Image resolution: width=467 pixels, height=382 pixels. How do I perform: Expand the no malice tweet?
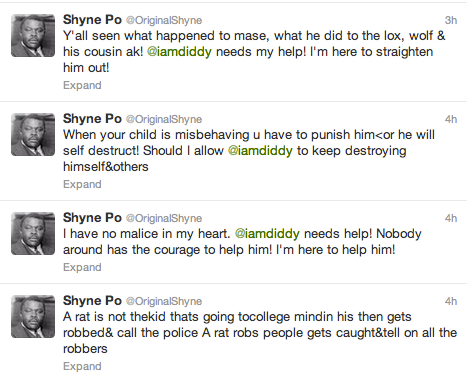(x=82, y=267)
